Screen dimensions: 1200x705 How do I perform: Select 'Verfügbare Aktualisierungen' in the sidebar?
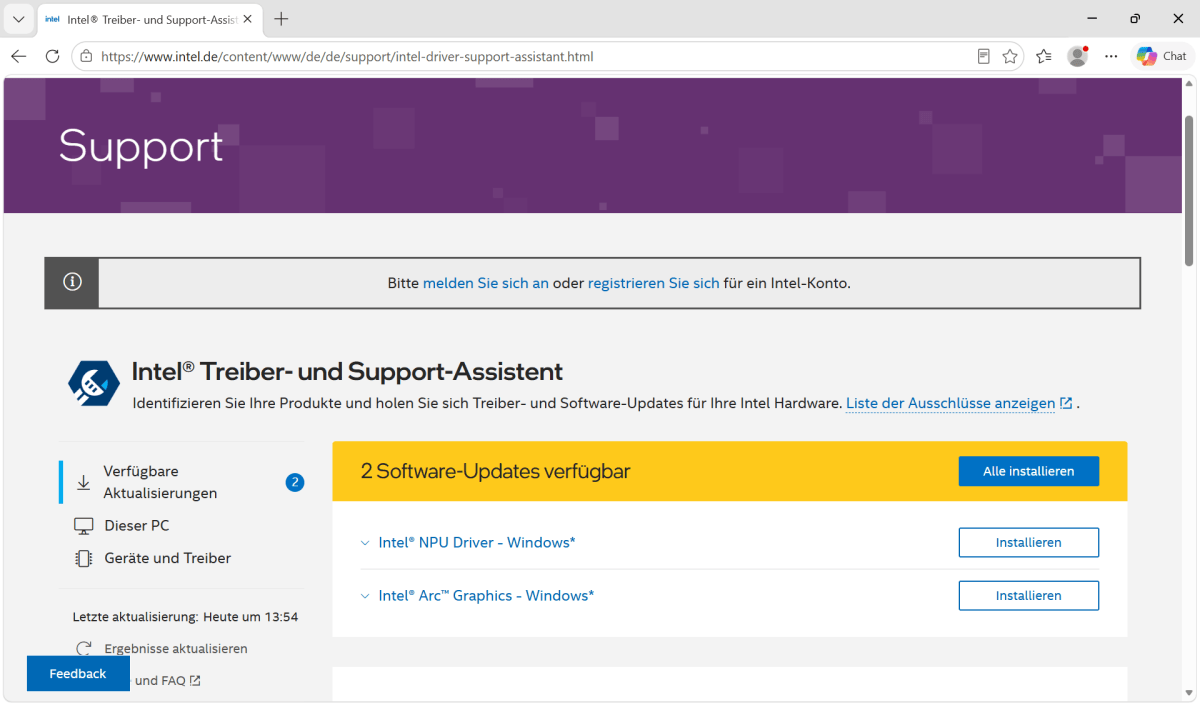pos(160,482)
